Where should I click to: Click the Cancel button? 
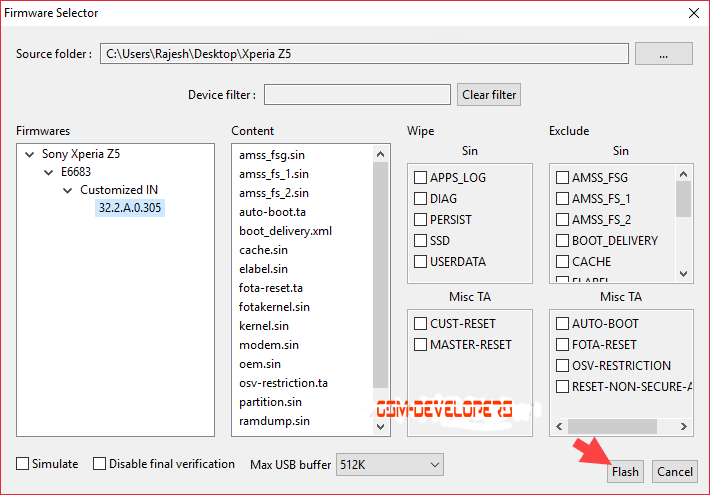[675, 471]
